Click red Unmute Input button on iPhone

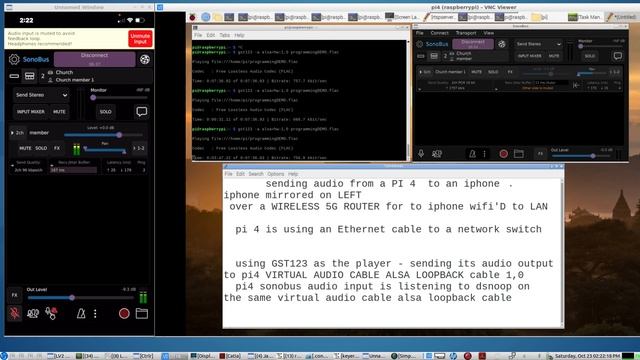140,39
